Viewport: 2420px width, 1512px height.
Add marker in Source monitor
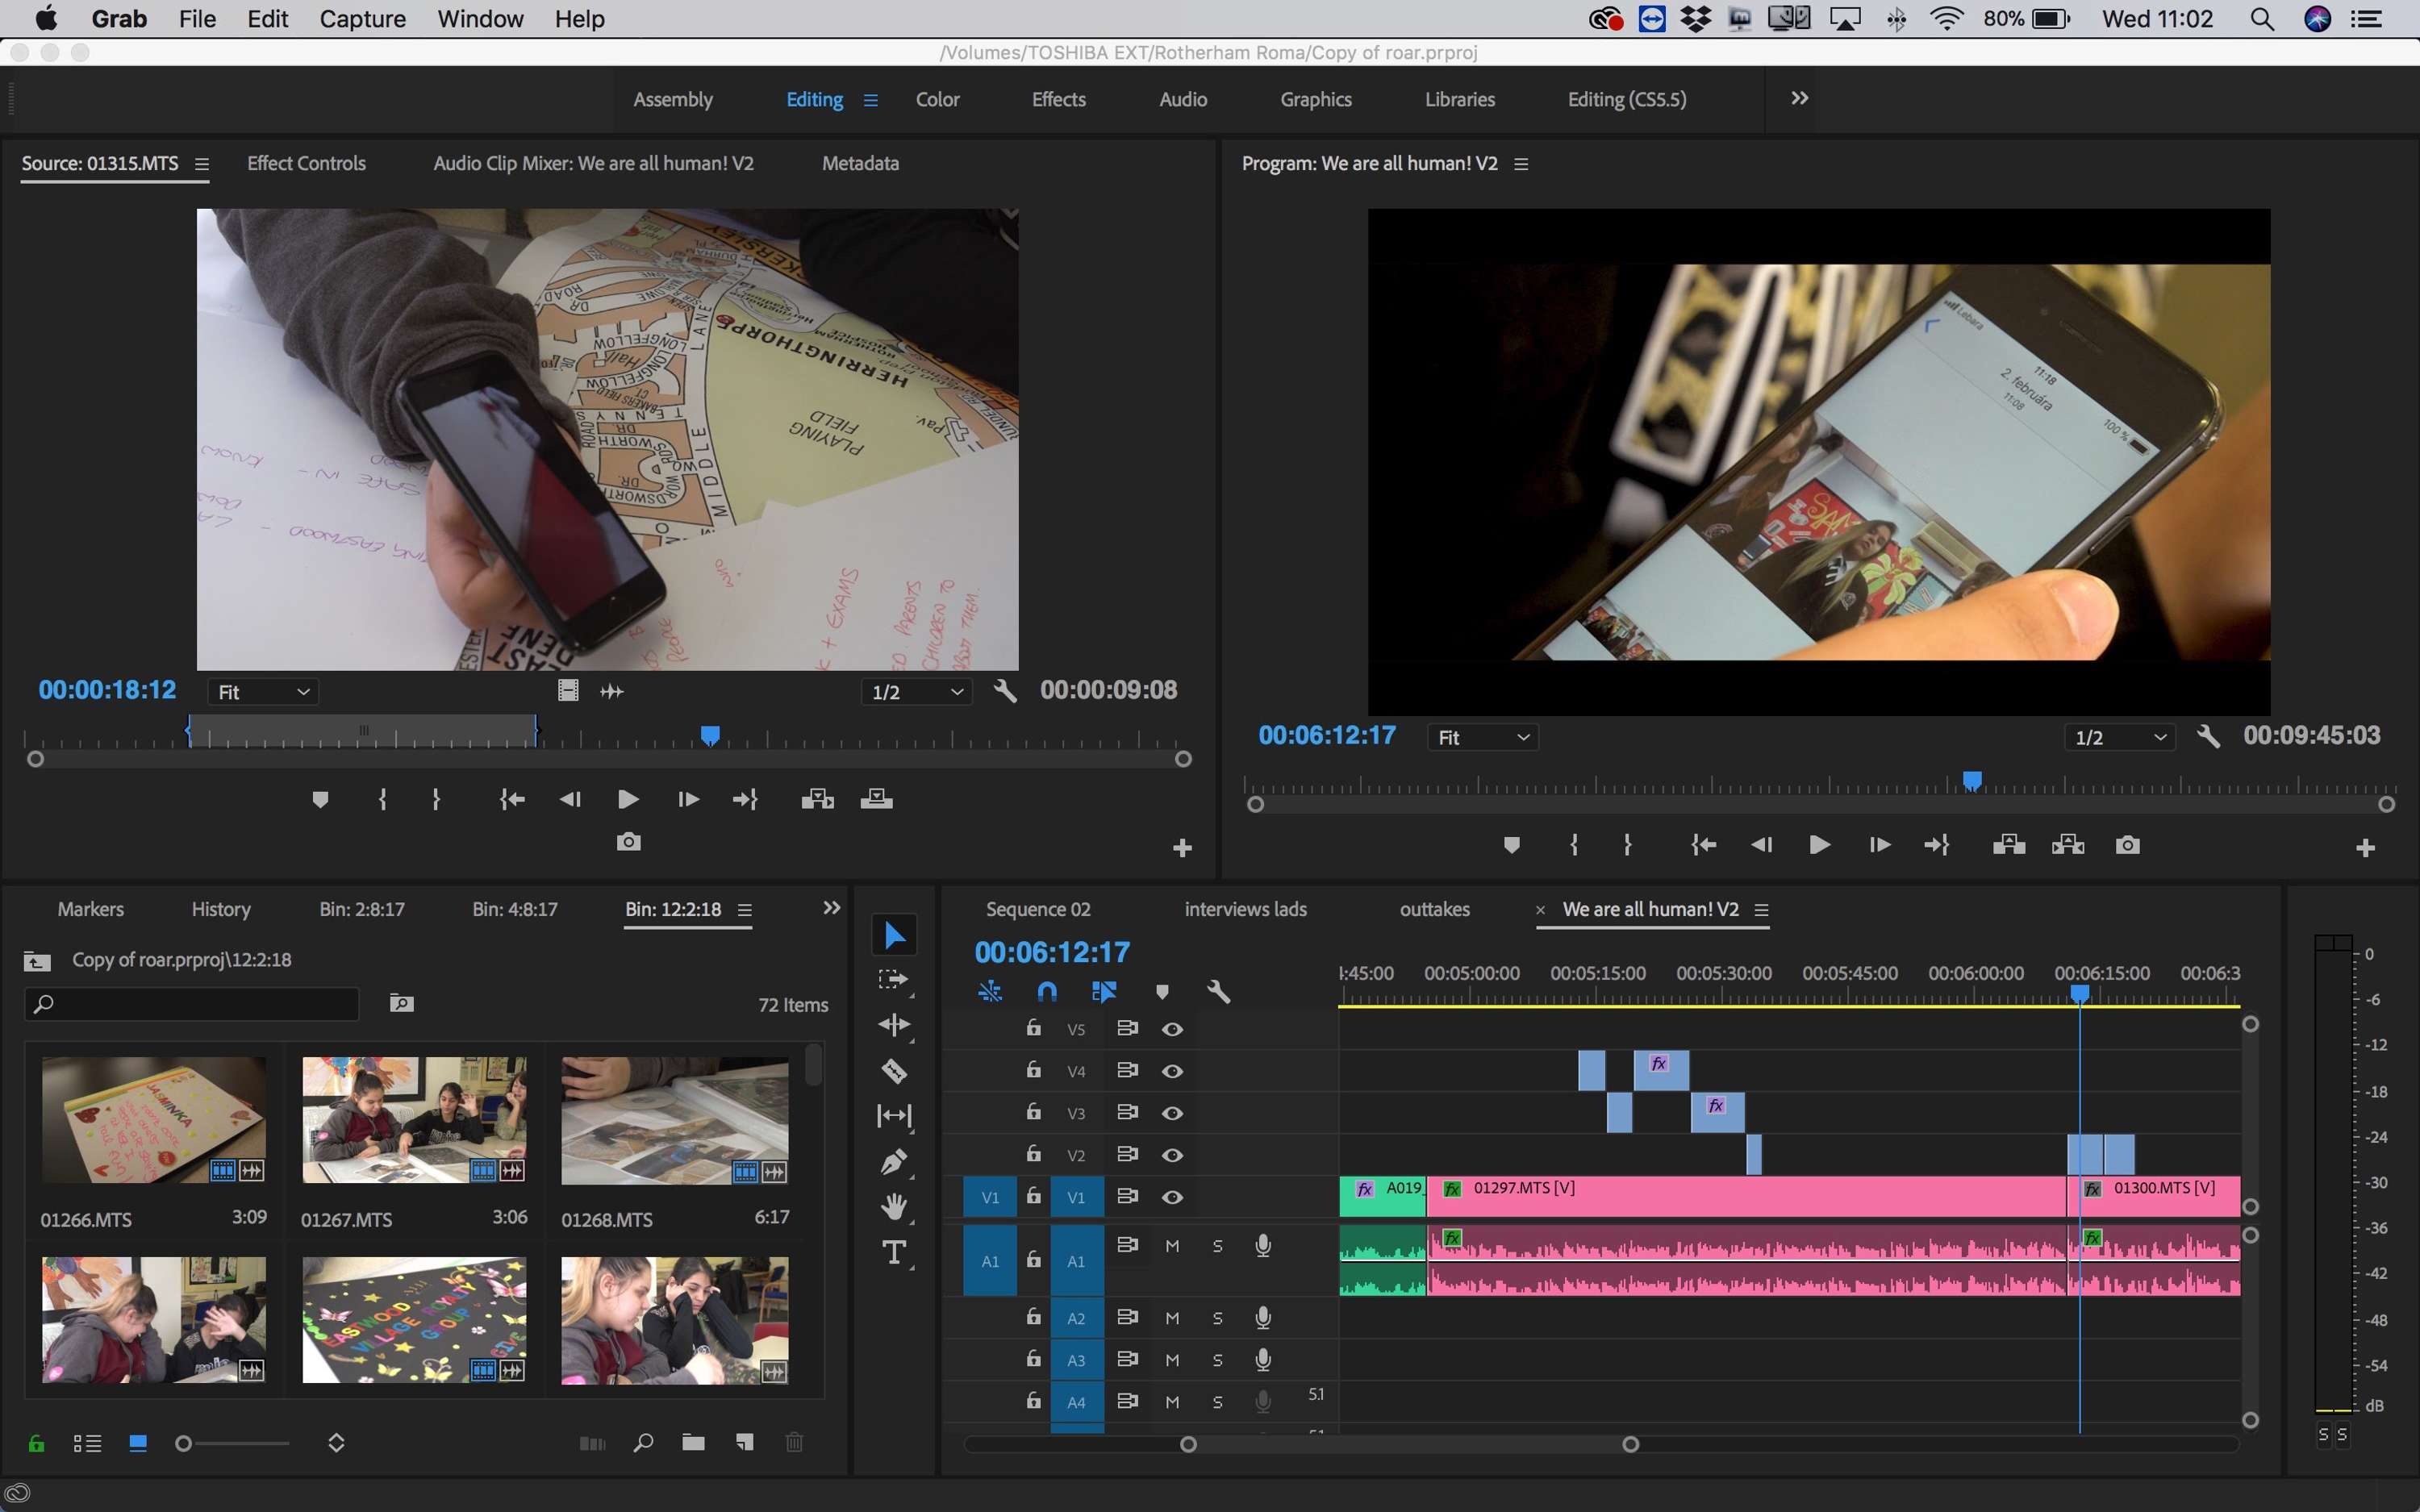[320, 800]
